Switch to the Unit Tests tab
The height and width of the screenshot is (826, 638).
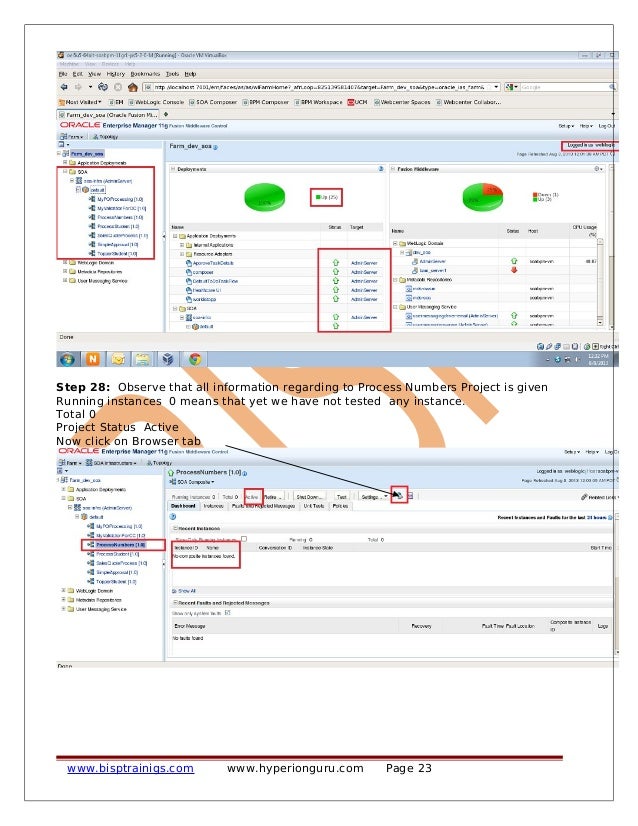pos(313,506)
